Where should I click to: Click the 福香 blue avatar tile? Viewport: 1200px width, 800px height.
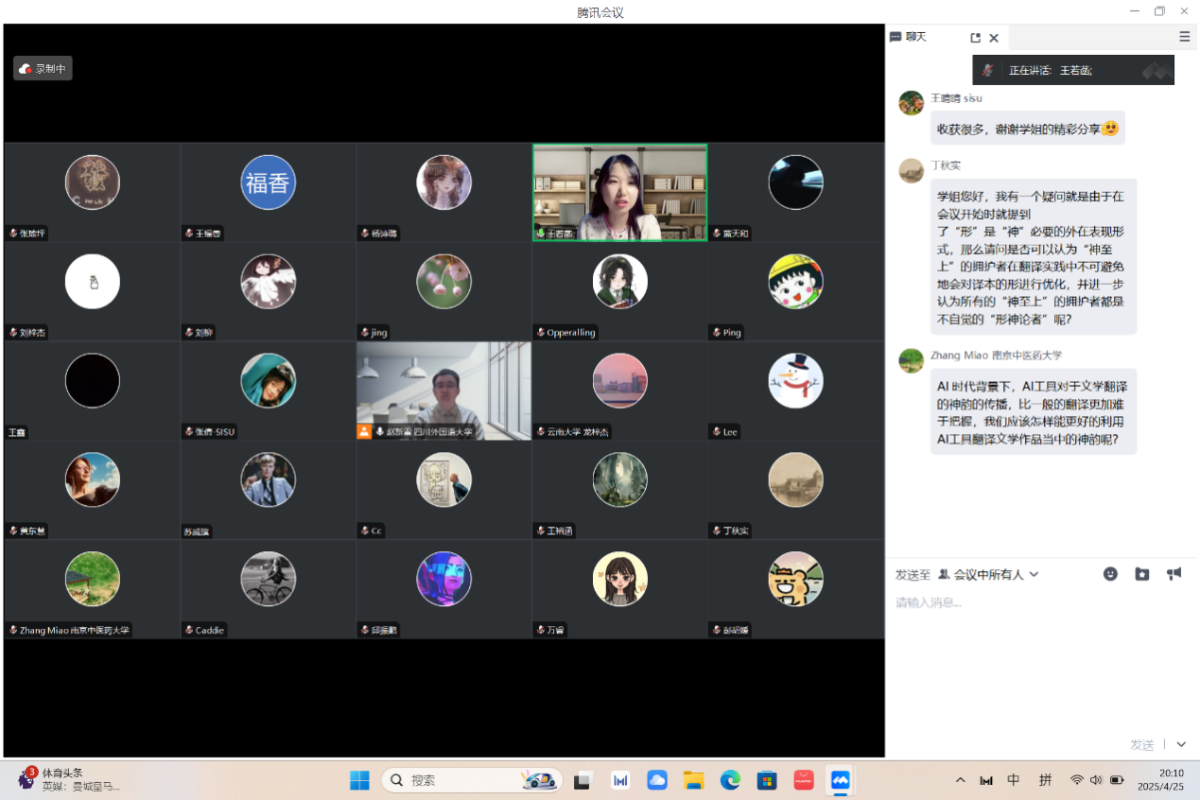pos(268,183)
